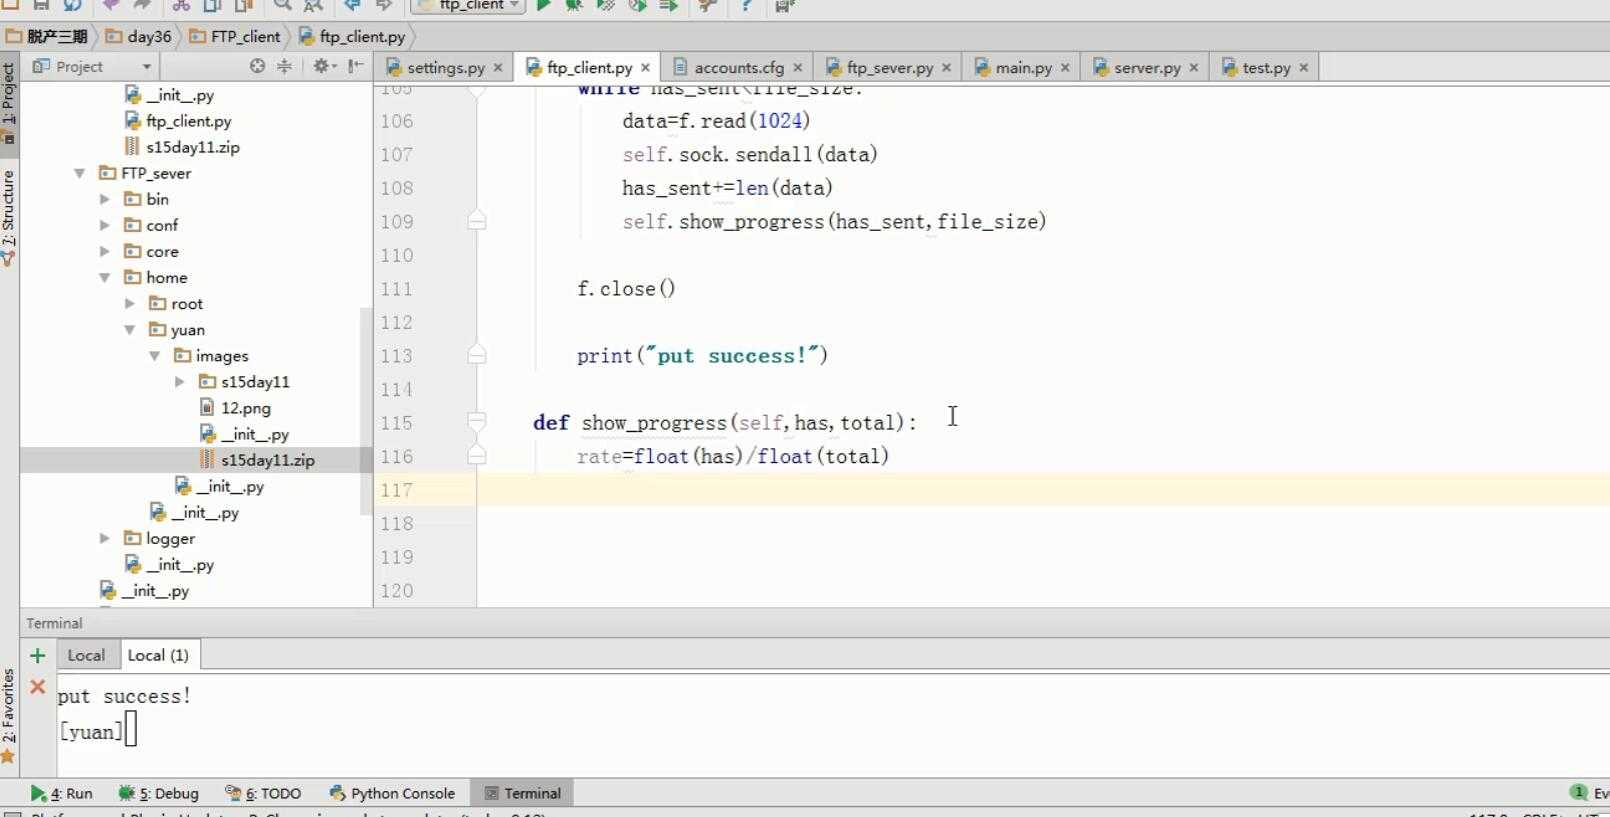Image resolution: width=1610 pixels, height=817 pixels.
Task: Click fold marker at line 115
Action: [477, 422]
